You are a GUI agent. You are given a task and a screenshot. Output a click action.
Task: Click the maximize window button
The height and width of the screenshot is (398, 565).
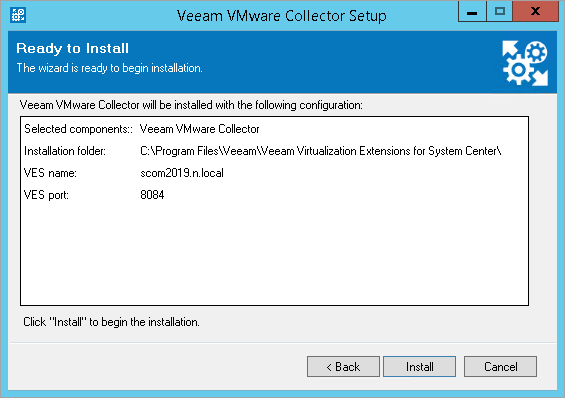point(499,12)
